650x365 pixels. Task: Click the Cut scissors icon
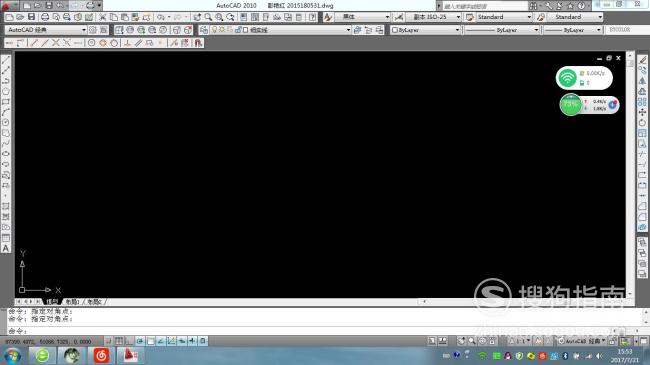click(x=102, y=17)
